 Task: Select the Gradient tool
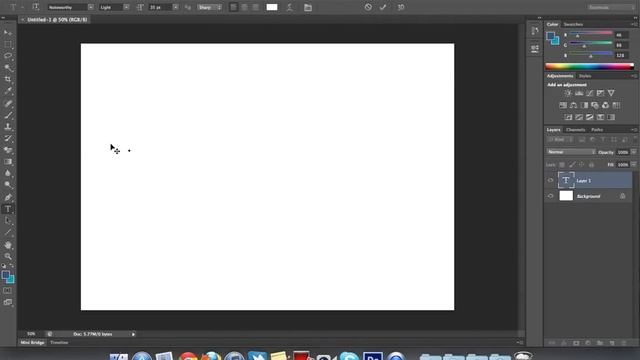[x=8, y=162]
